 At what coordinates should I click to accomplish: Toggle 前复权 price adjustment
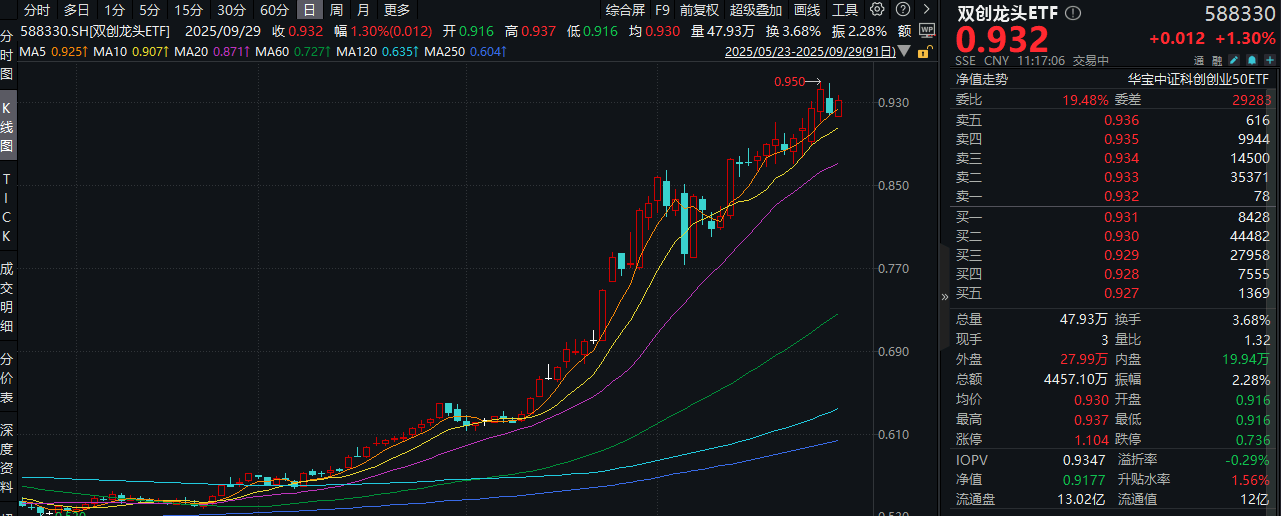[x=699, y=10]
